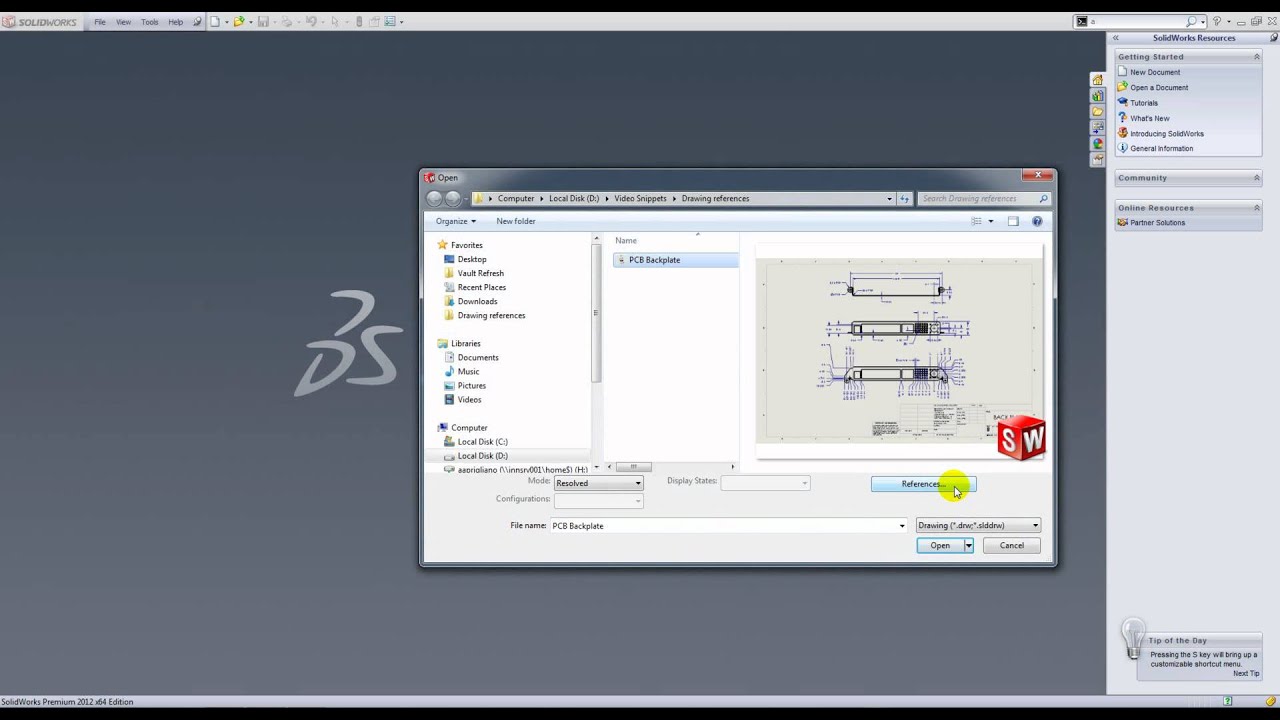
Task: Click the Cancel button
Action: tap(1012, 545)
